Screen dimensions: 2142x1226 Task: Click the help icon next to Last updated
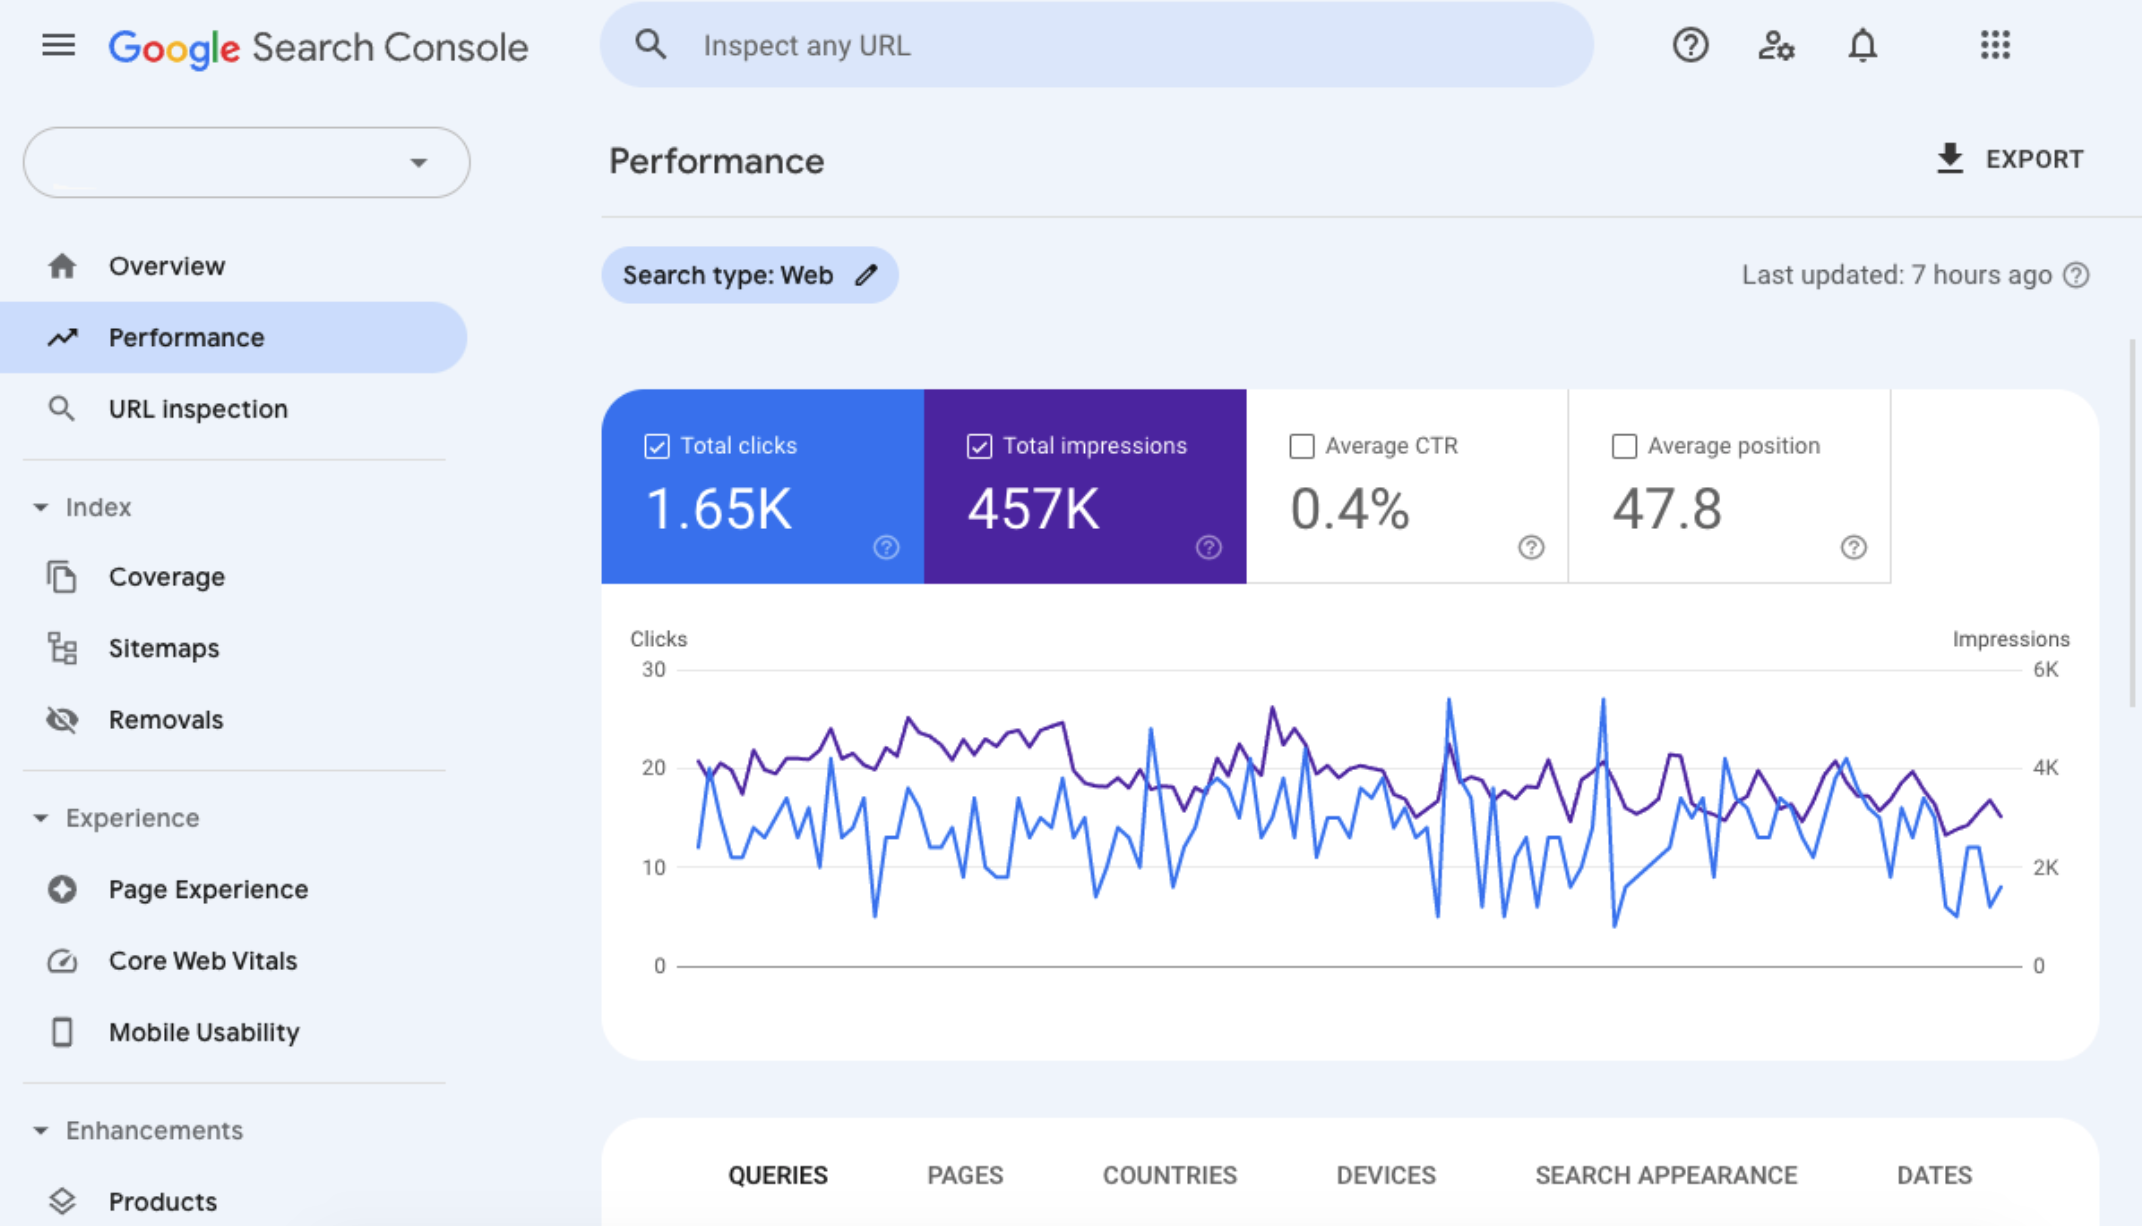[2077, 275]
